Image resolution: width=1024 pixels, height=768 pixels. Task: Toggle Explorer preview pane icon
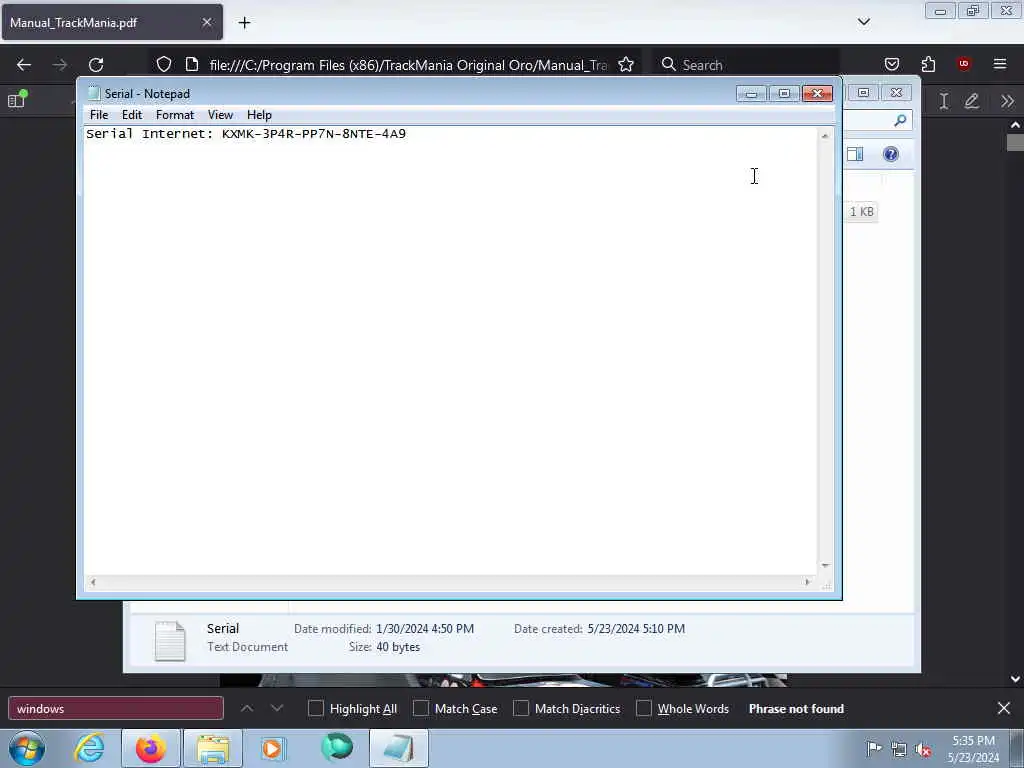(856, 154)
